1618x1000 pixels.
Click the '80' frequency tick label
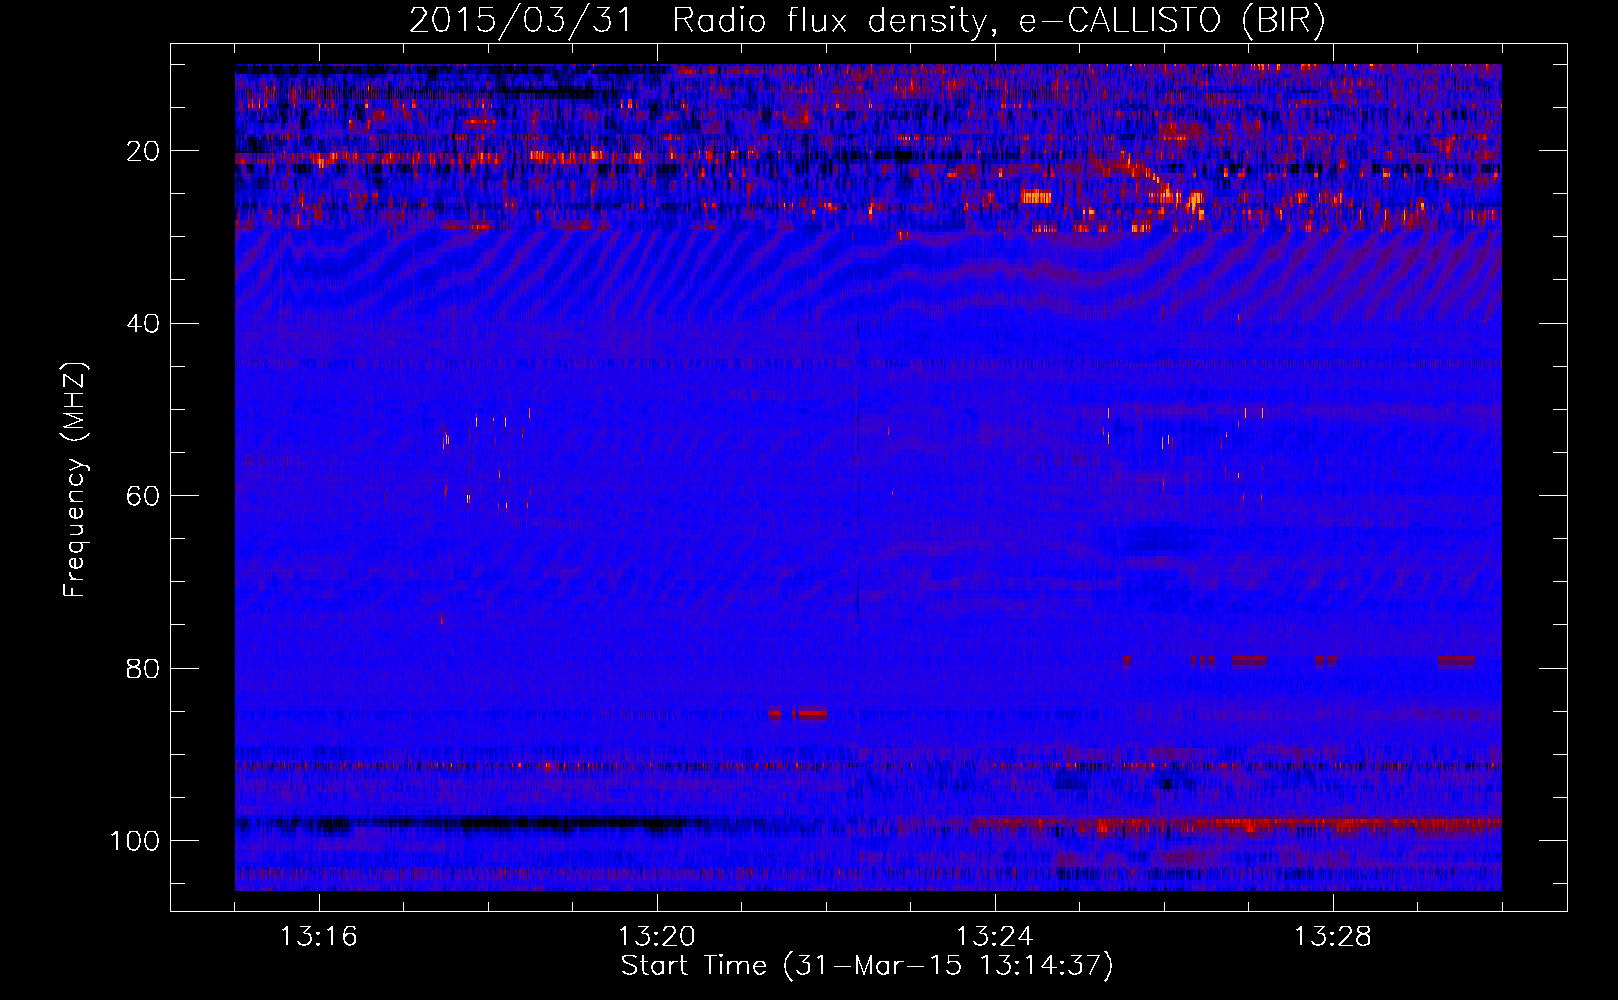[x=143, y=668]
